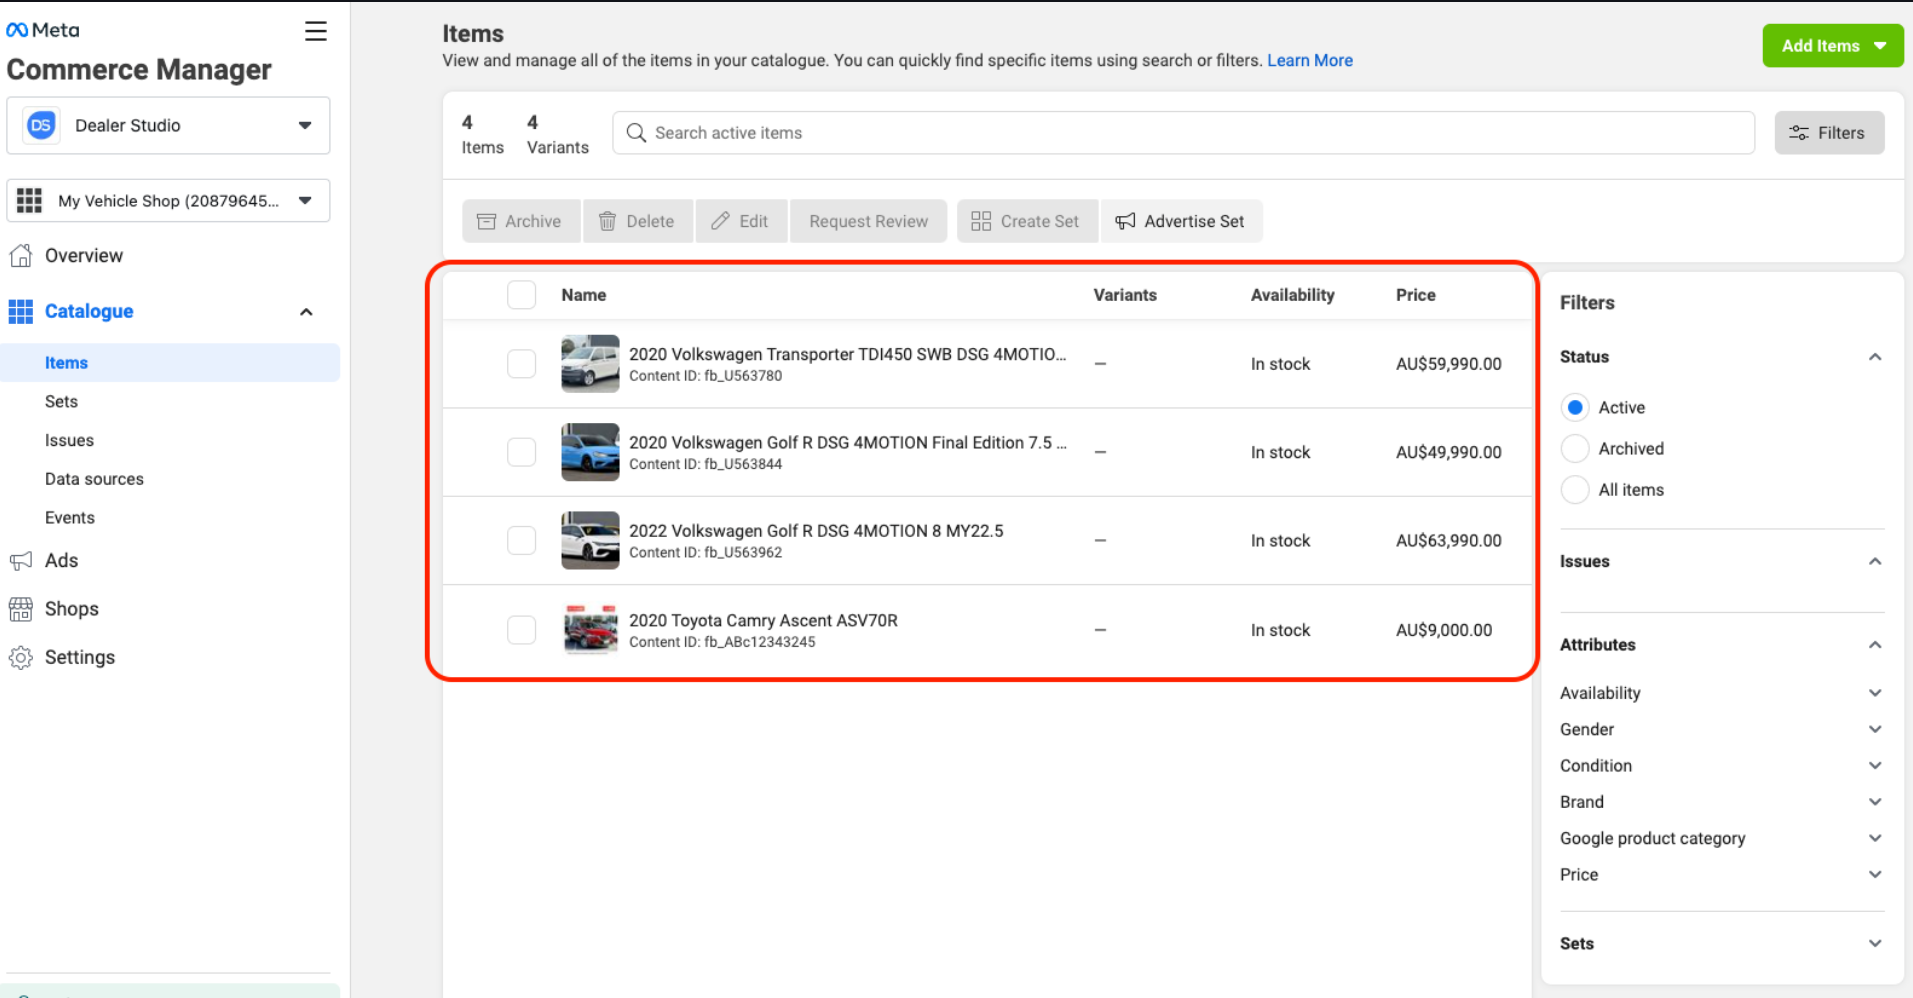
Task: Tick checkbox for 2022 Volkswagen Golf R
Action: point(521,540)
